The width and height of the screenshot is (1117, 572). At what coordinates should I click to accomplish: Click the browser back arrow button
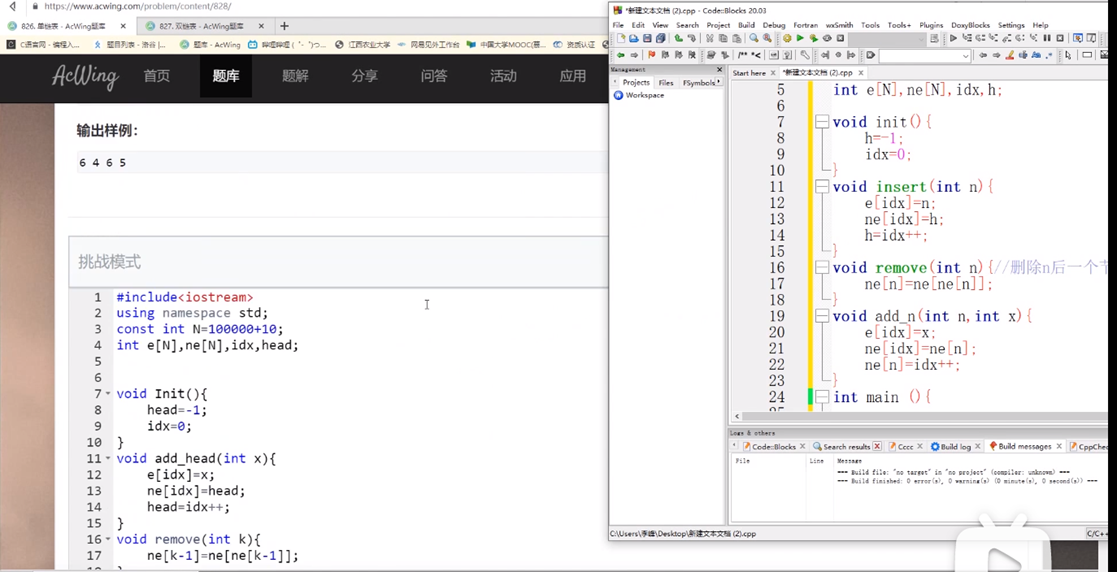[x=12, y=6]
